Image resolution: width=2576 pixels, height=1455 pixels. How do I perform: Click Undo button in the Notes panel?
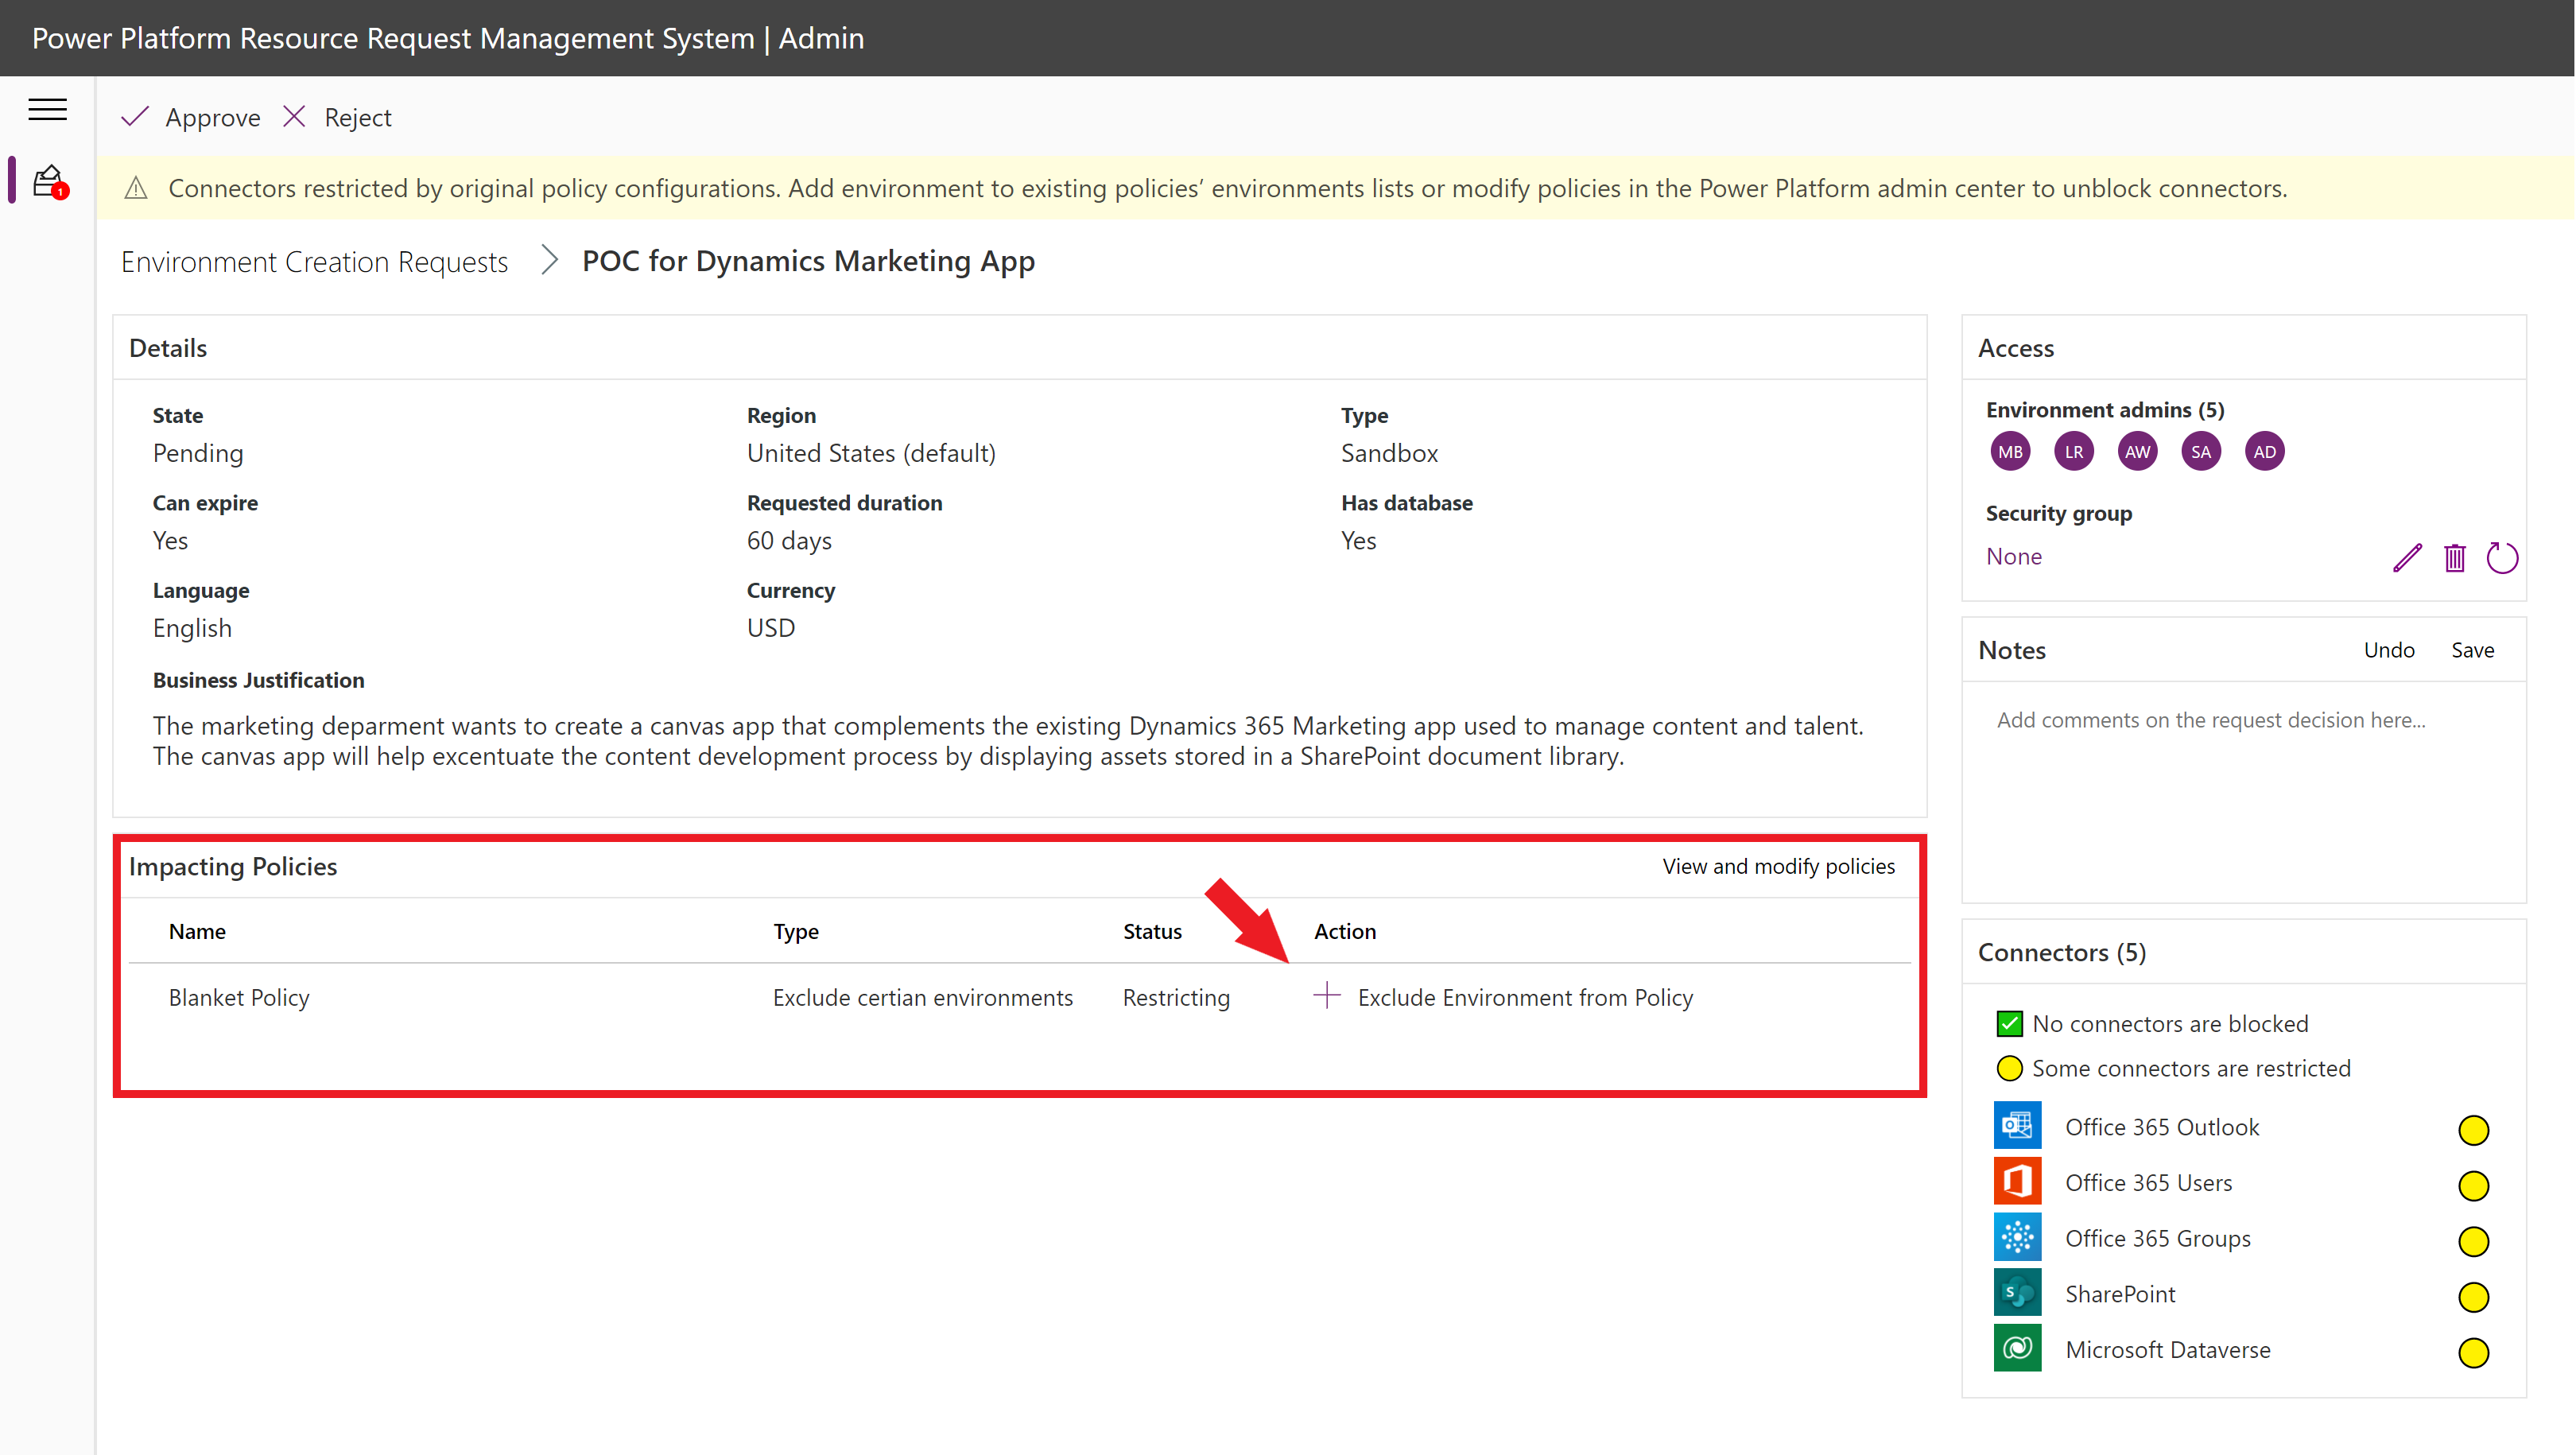pos(2388,650)
